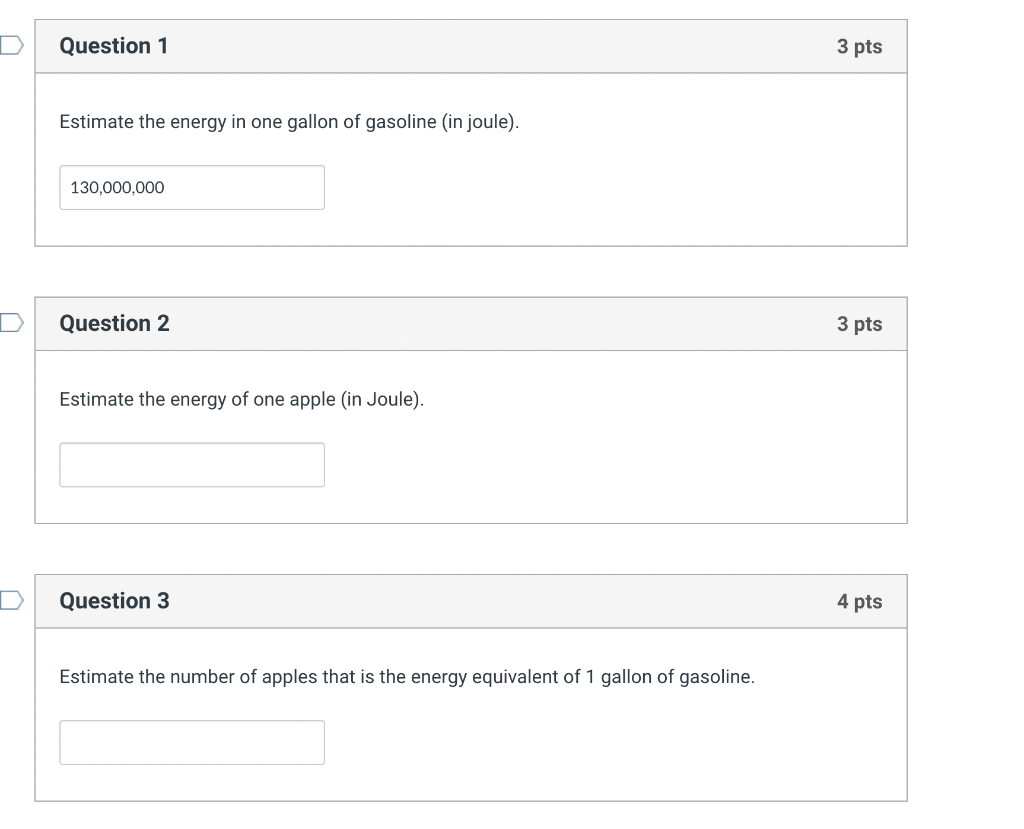1024x829 pixels.
Task: Click the word "apples" in Question 3's prompt
Action: point(290,677)
